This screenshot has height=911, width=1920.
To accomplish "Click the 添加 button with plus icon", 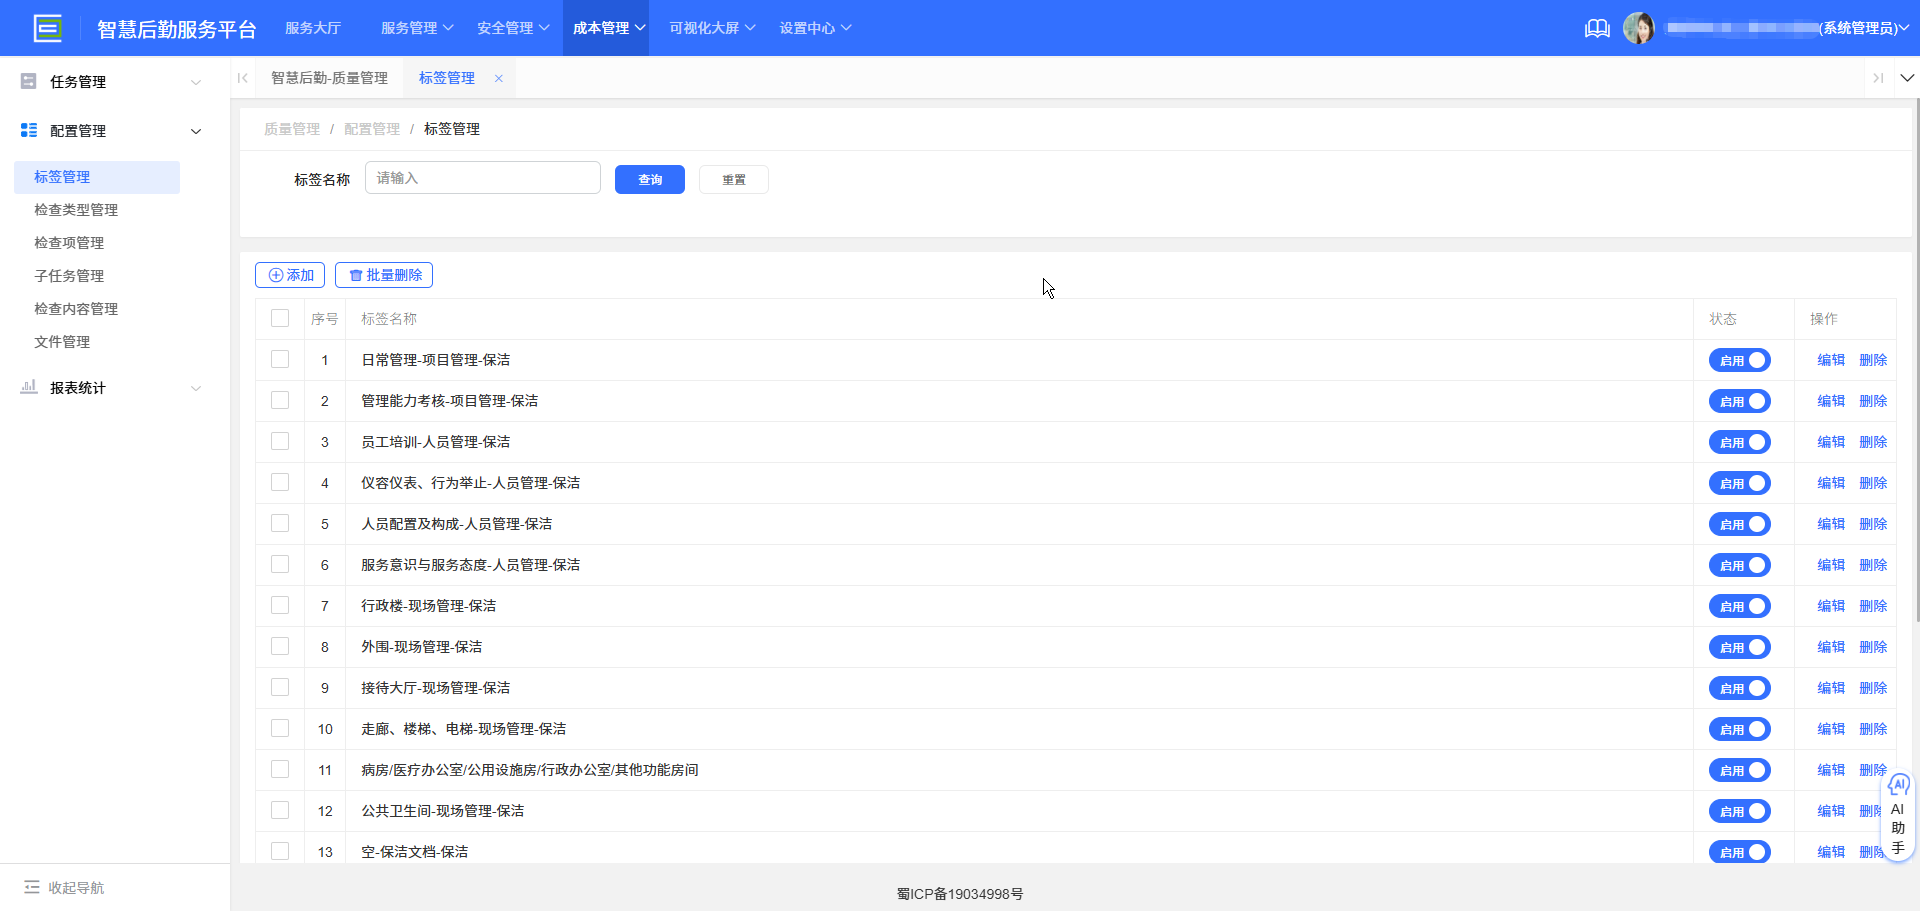I will pyautogui.click(x=290, y=274).
